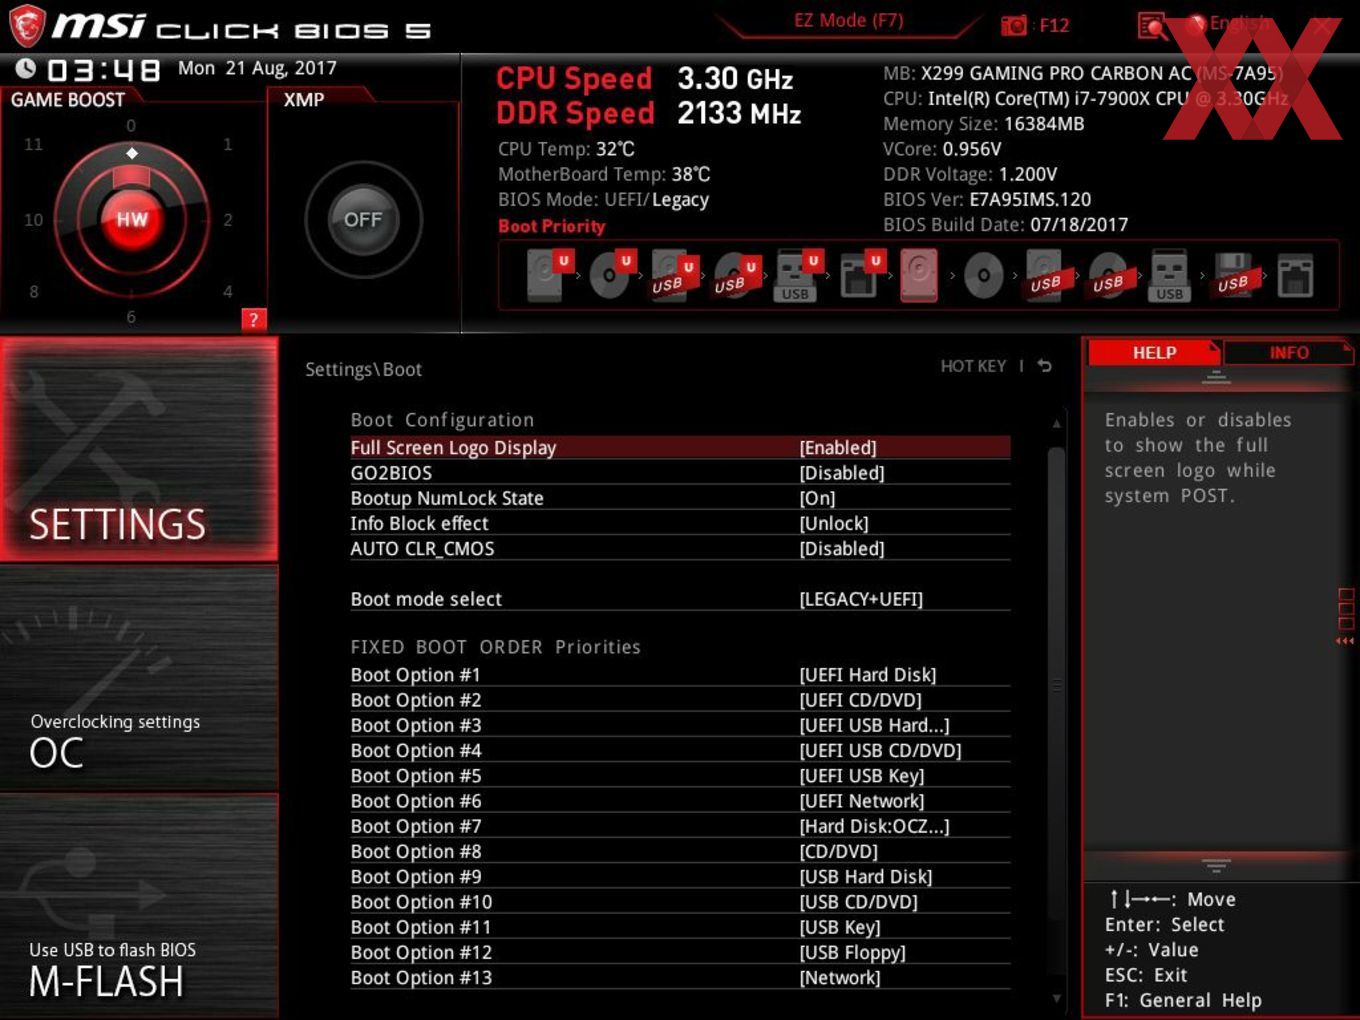This screenshot has height=1020, width=1360.
Task: Click the side panel expand arrows at right edge
Action: coord(1345,641)
